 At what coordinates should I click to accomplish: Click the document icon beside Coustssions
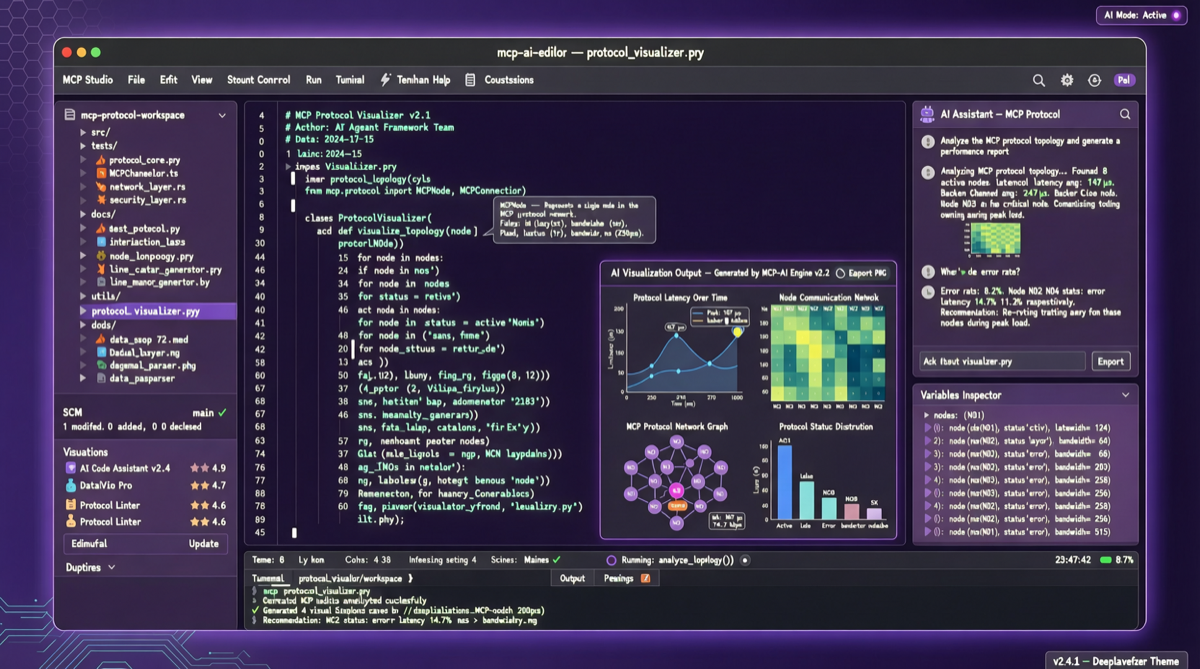(x=470, y=80)
